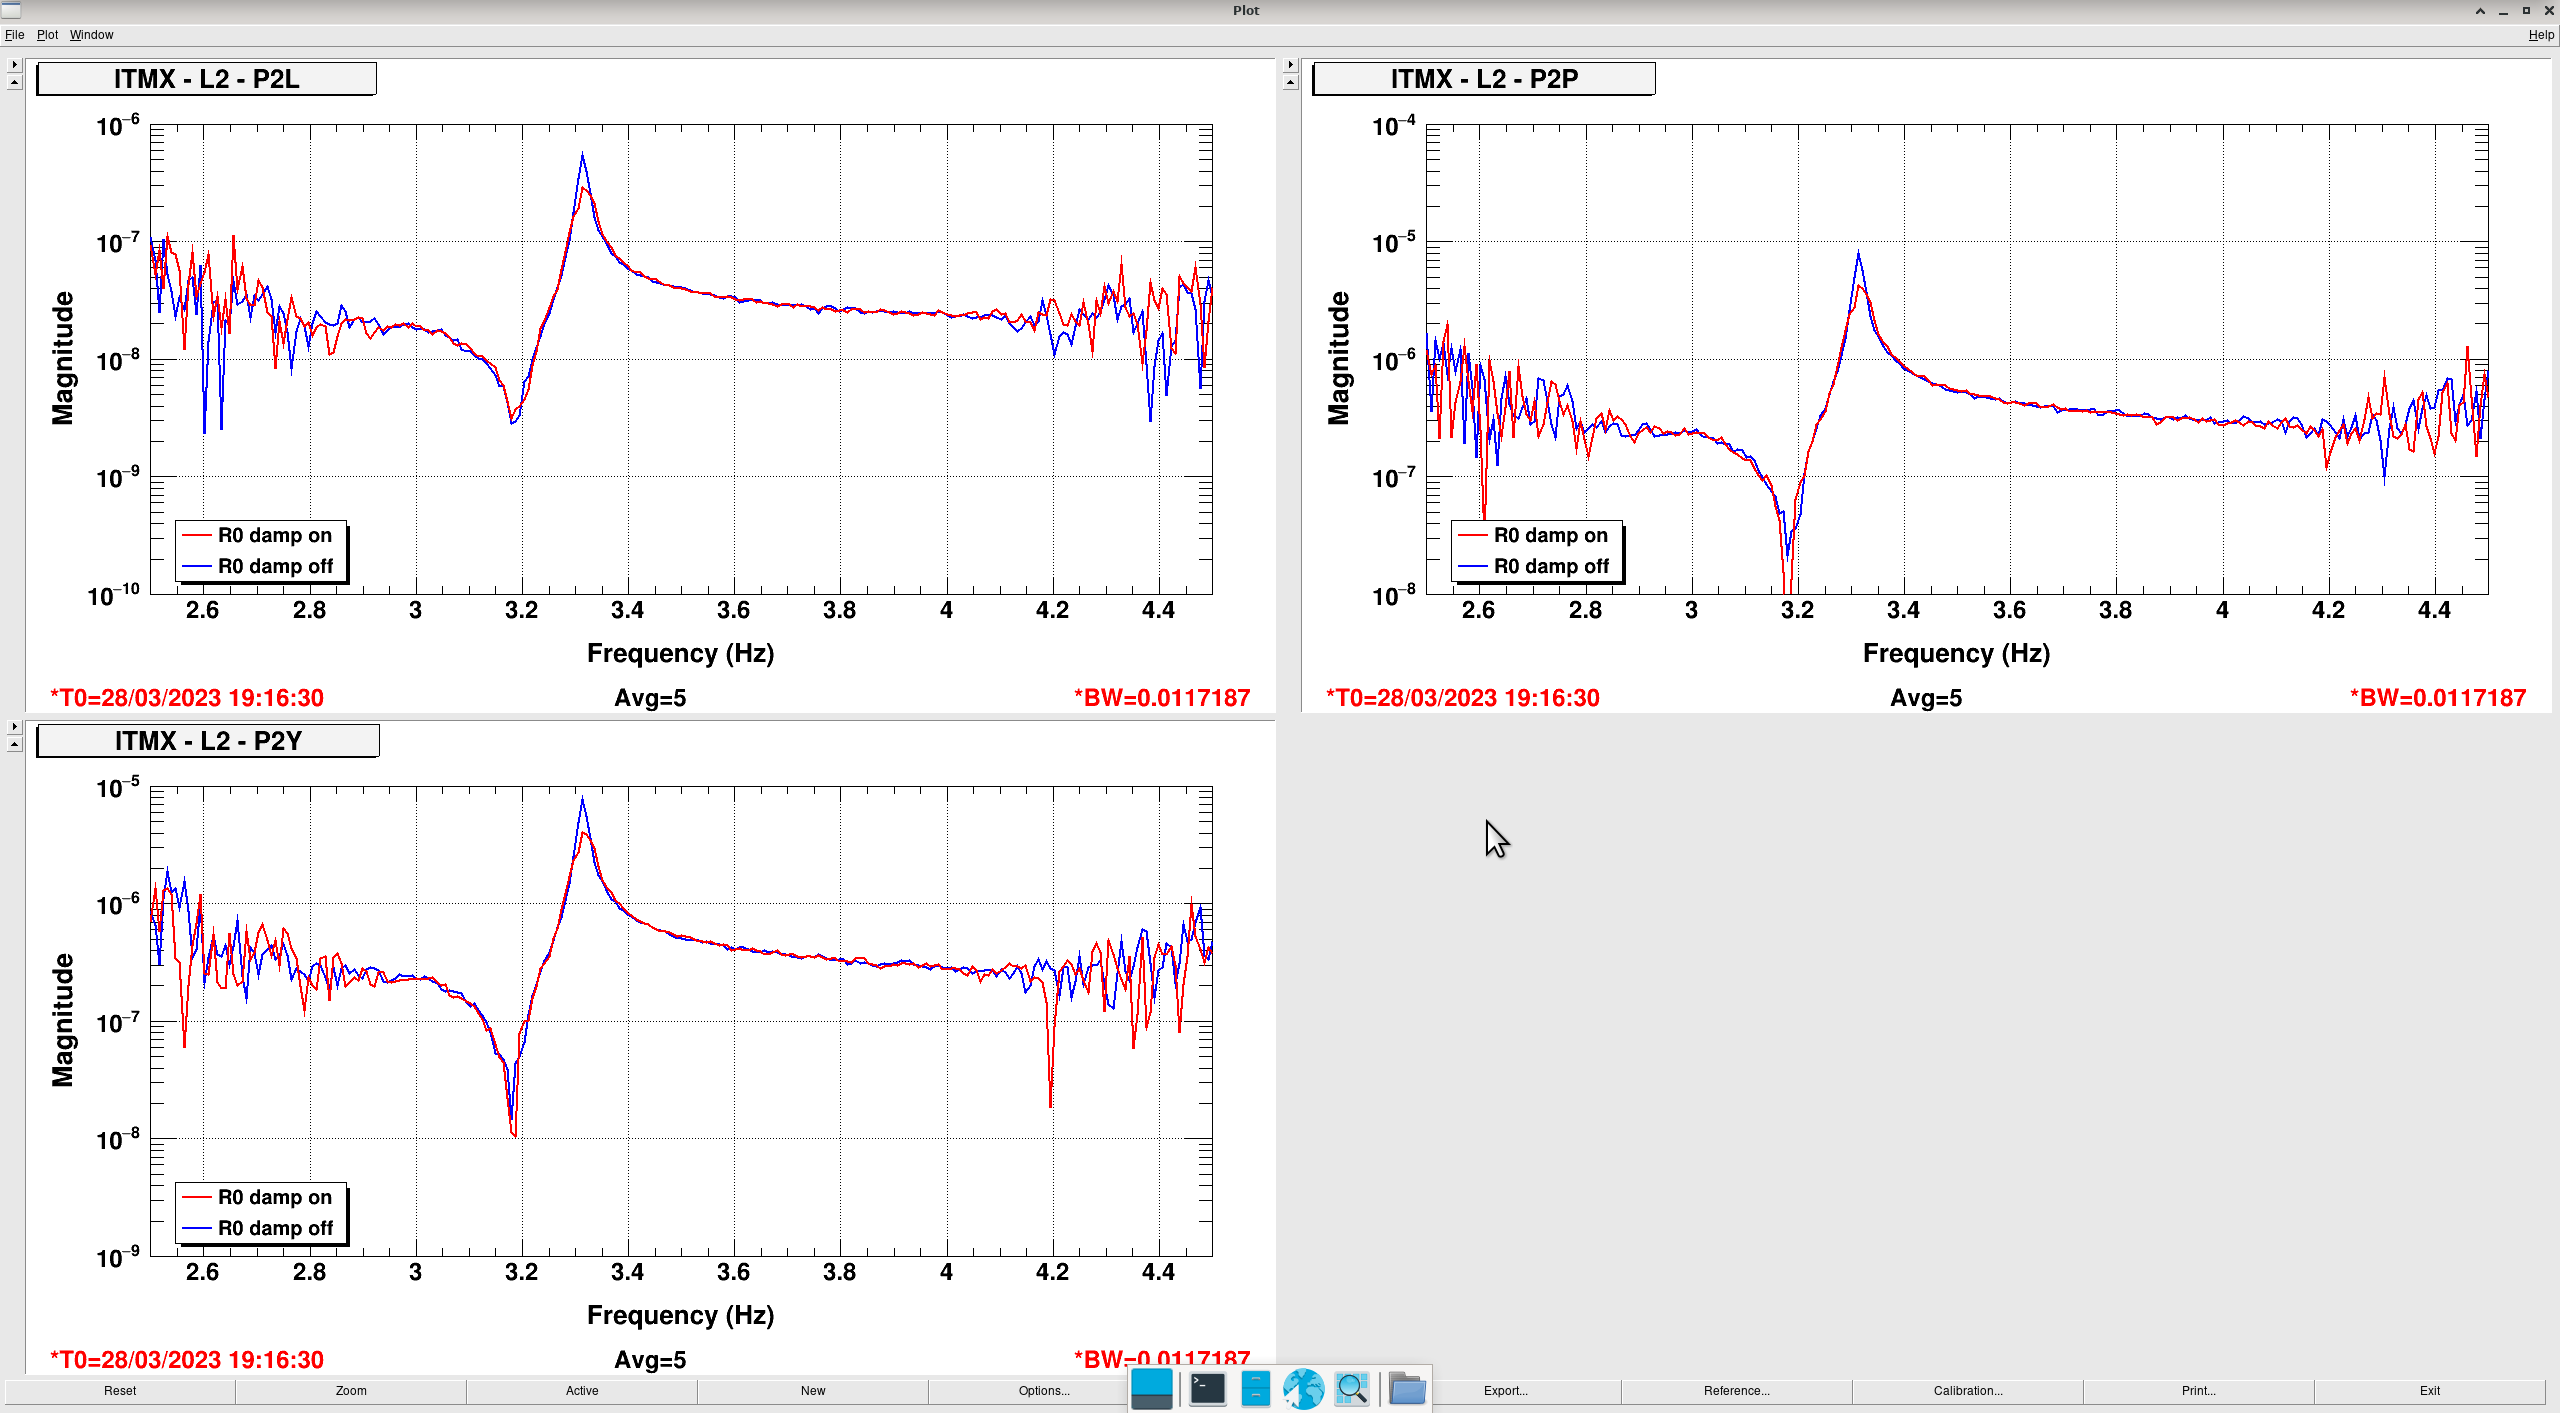The height and width of the screenshot is (1413, 2560).
Task: Open the file cabinet dock icon
Action: pyautogui.click(x=1255, y=1389)
